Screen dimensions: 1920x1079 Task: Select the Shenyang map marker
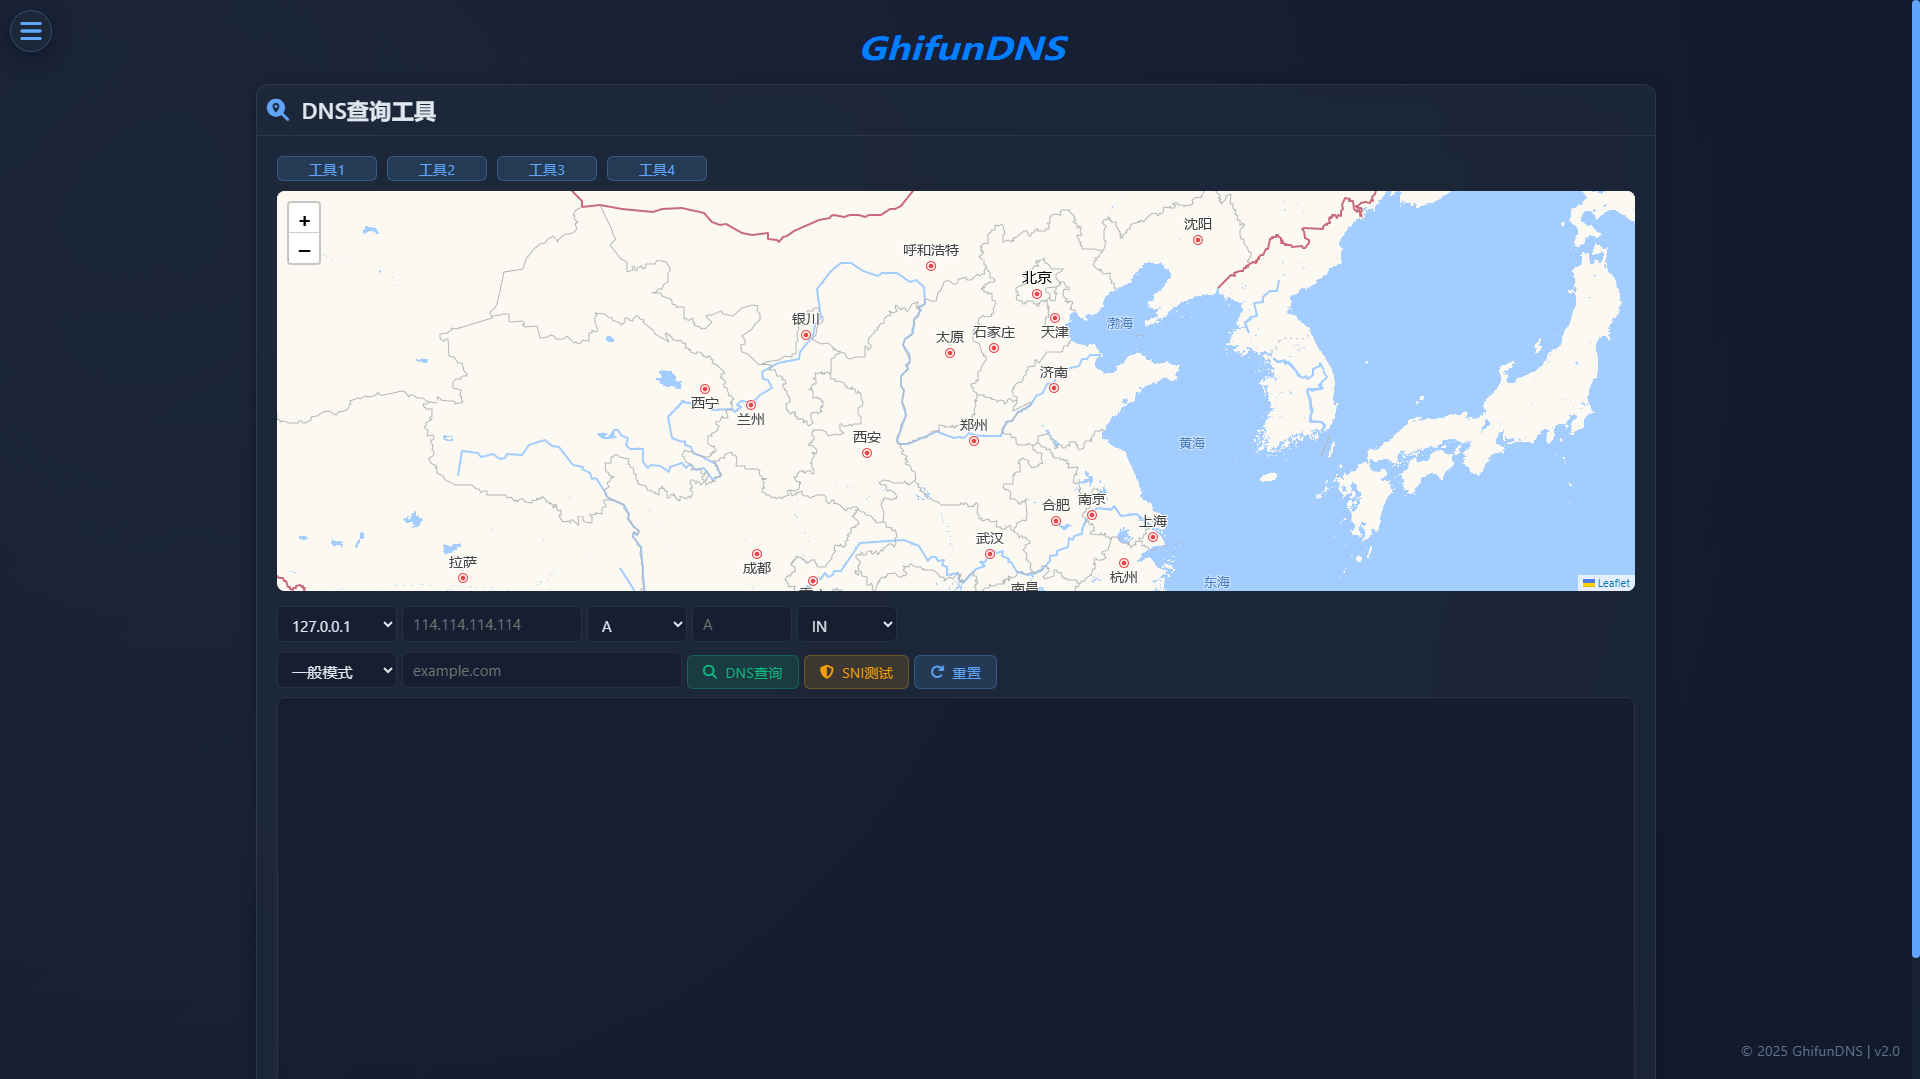(1198, 240)
